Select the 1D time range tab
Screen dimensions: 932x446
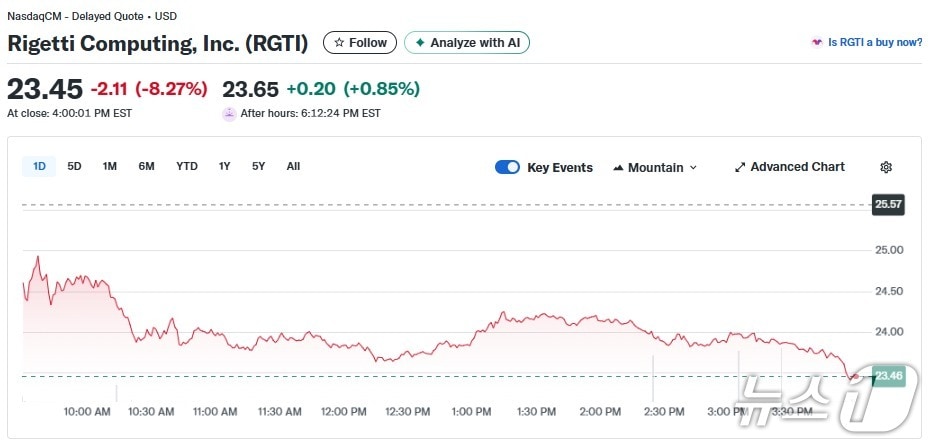(39, 167)
